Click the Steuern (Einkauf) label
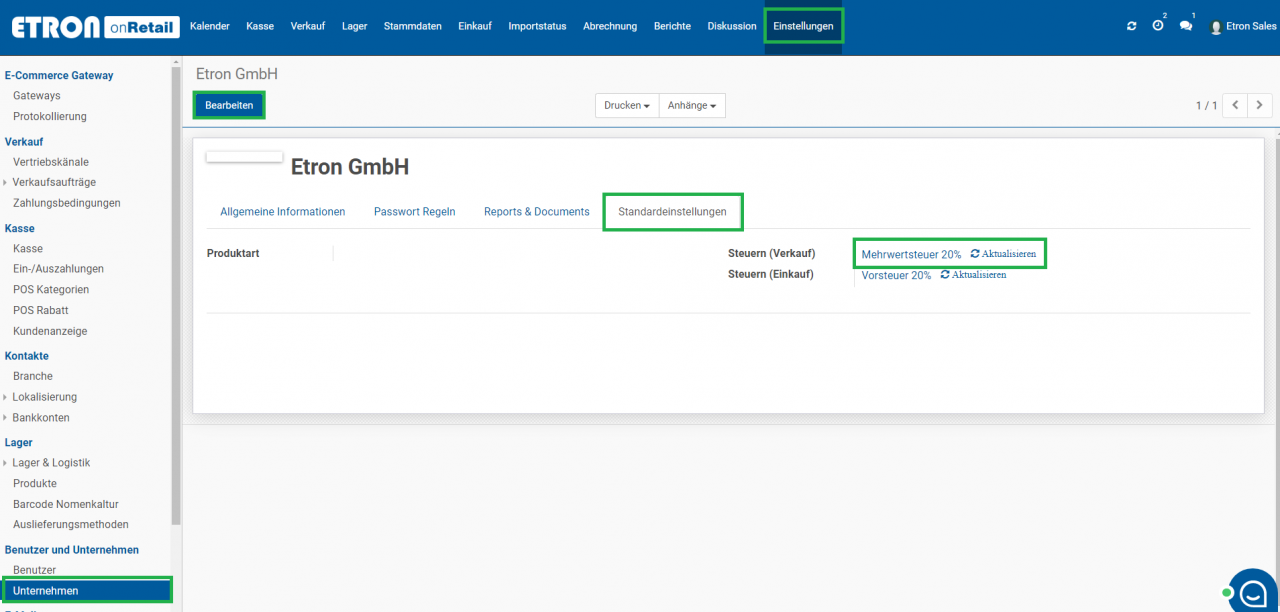Viewport: 1280px width, 612px height. pyautogui.click(x=771, y=274)
